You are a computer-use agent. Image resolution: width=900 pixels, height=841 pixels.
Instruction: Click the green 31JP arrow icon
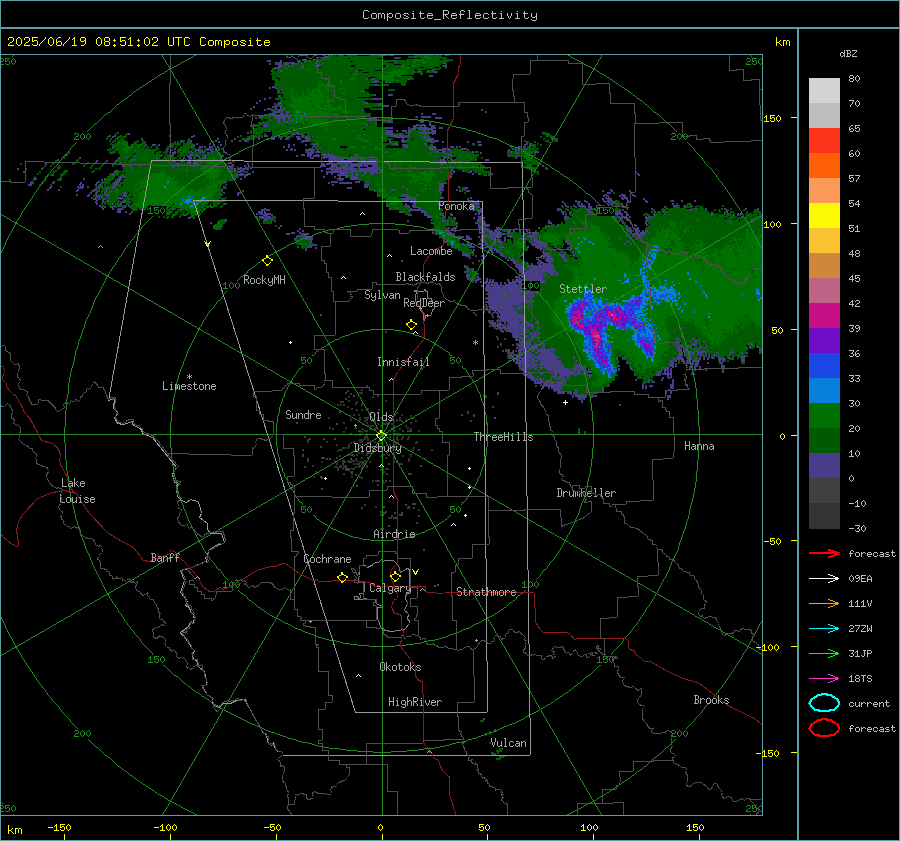coord(824,653)
